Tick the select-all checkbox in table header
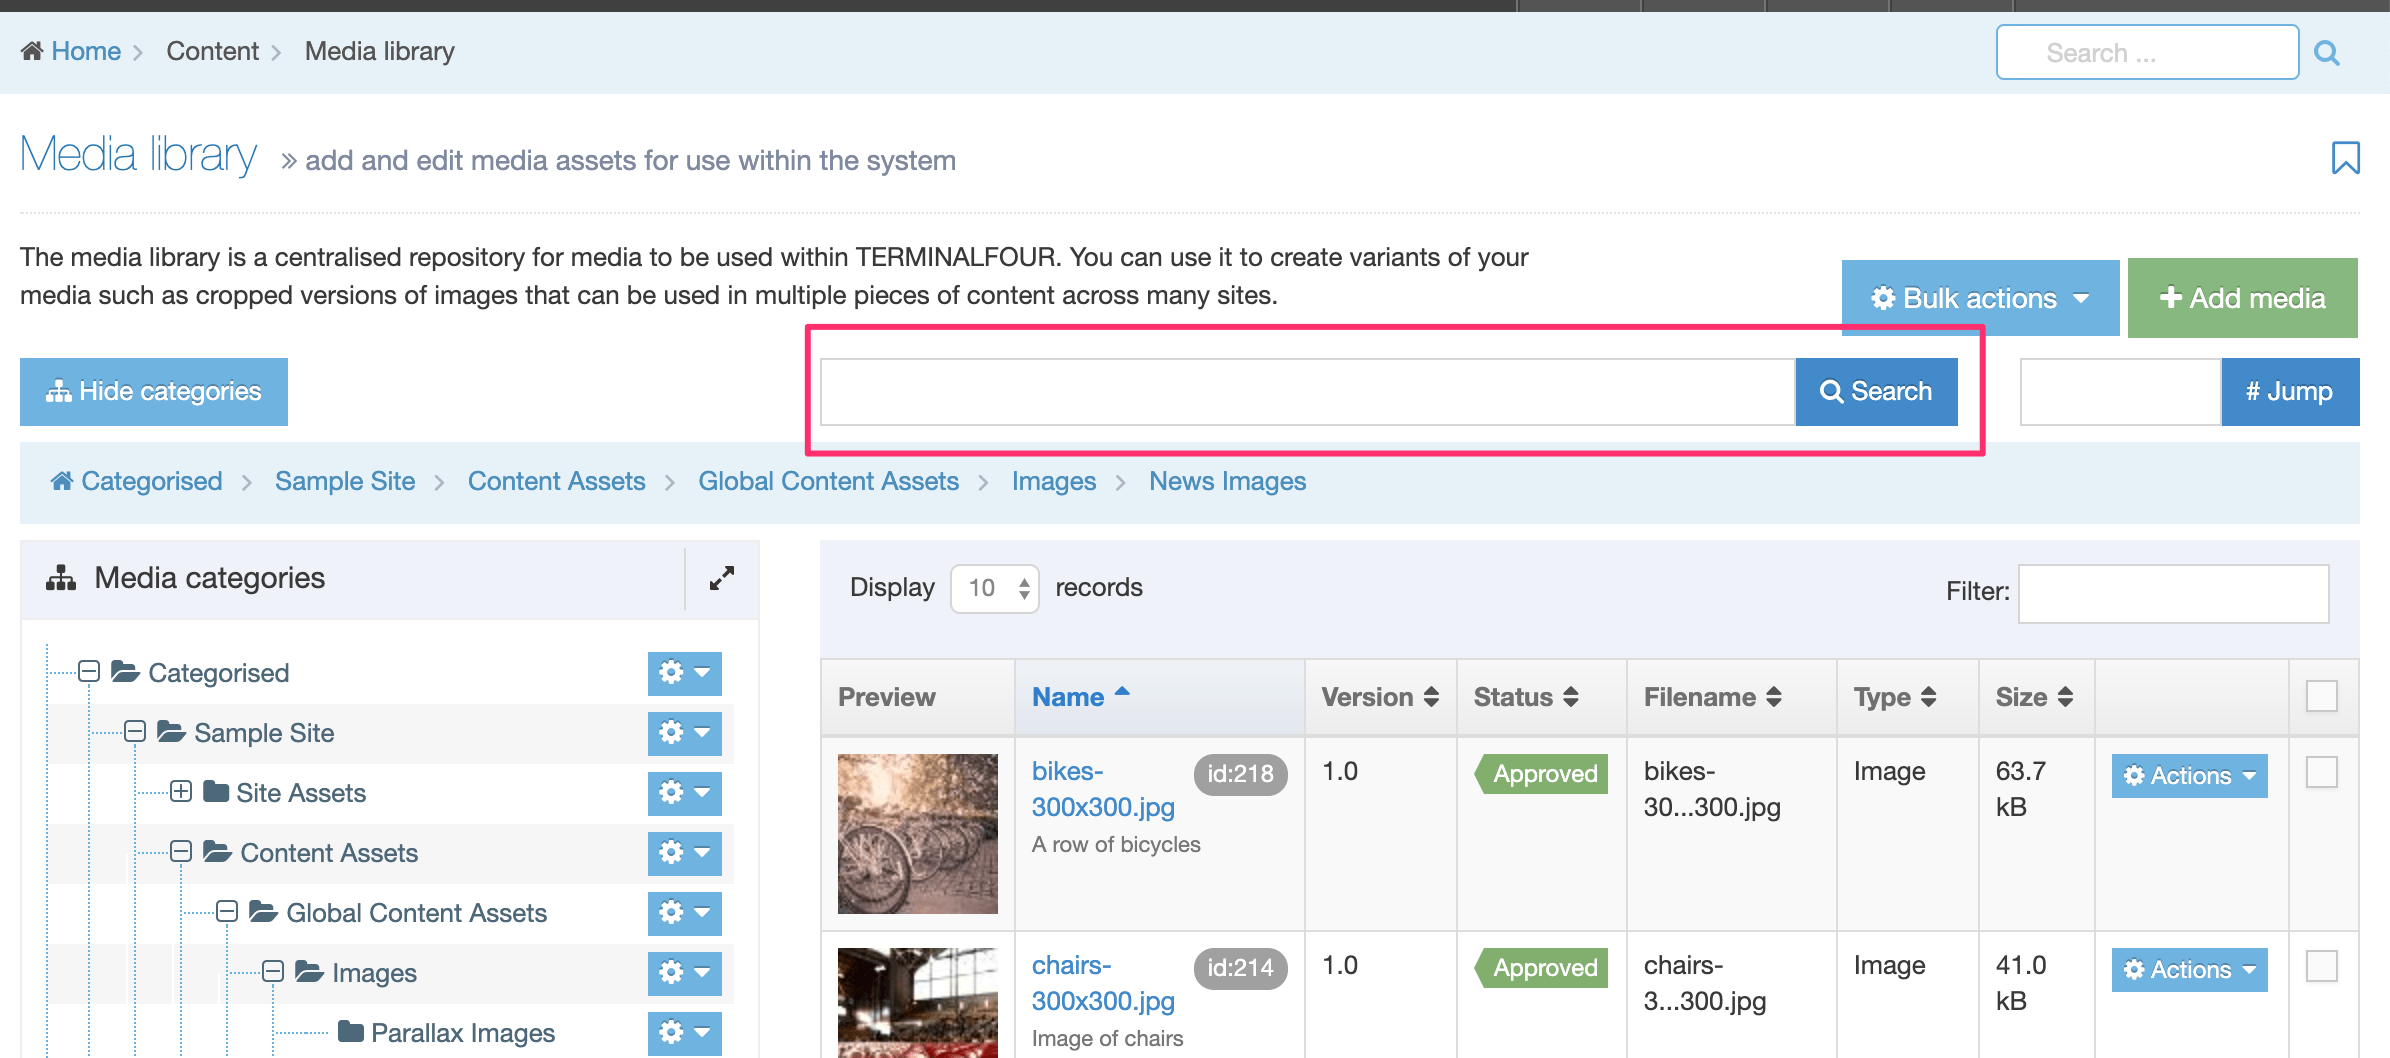The height and width of the screenshot is (1058, 2390). (x=2321, y=696)
